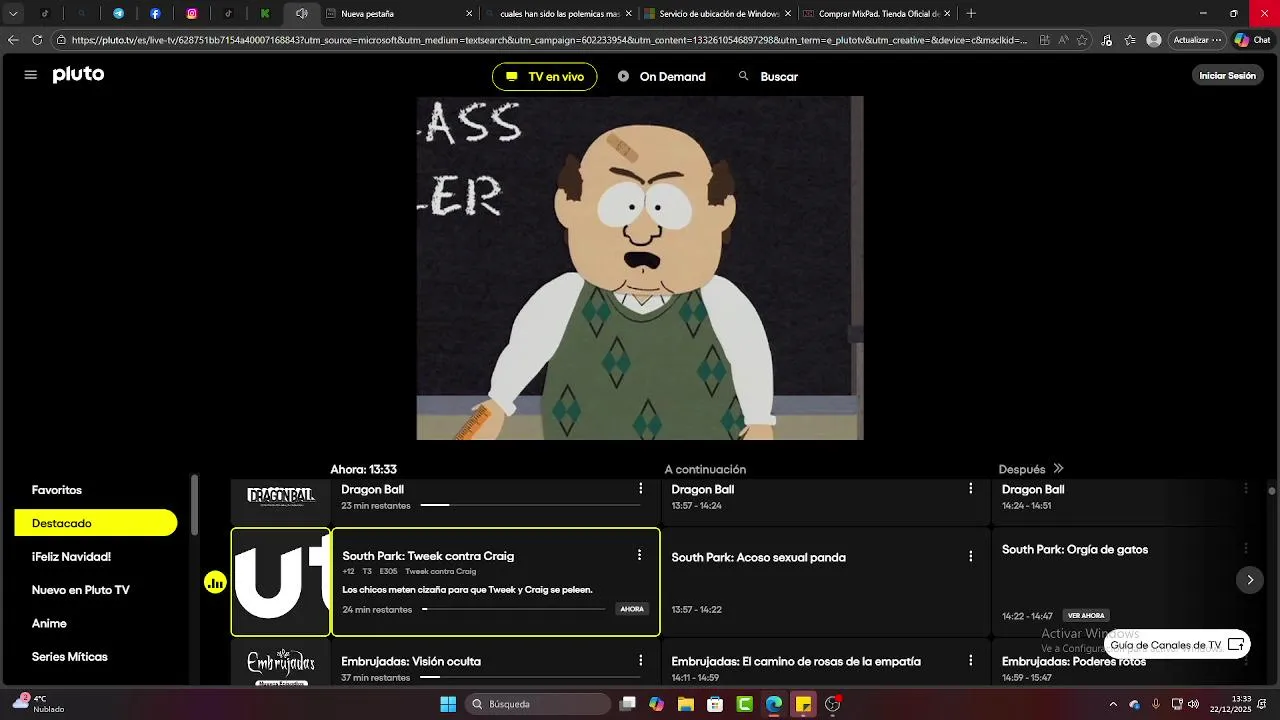Screen dimensions: 1280x720
Task: Open options for South Park: Acoso sexual panda
Action: coord(970,556)
